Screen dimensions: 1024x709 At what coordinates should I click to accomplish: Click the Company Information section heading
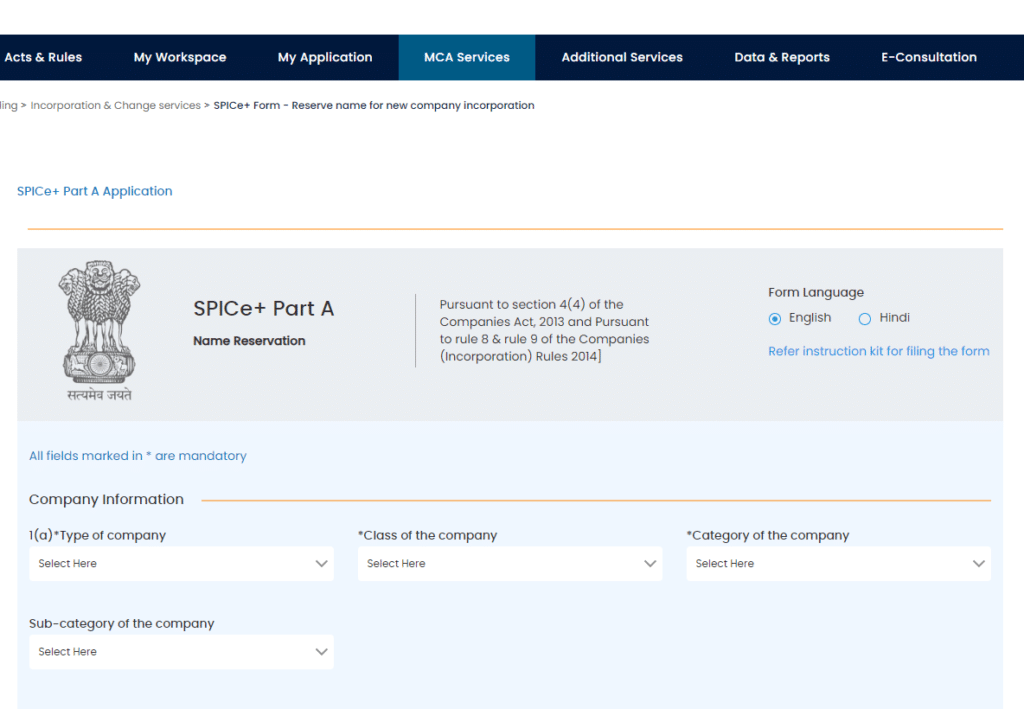106,499
